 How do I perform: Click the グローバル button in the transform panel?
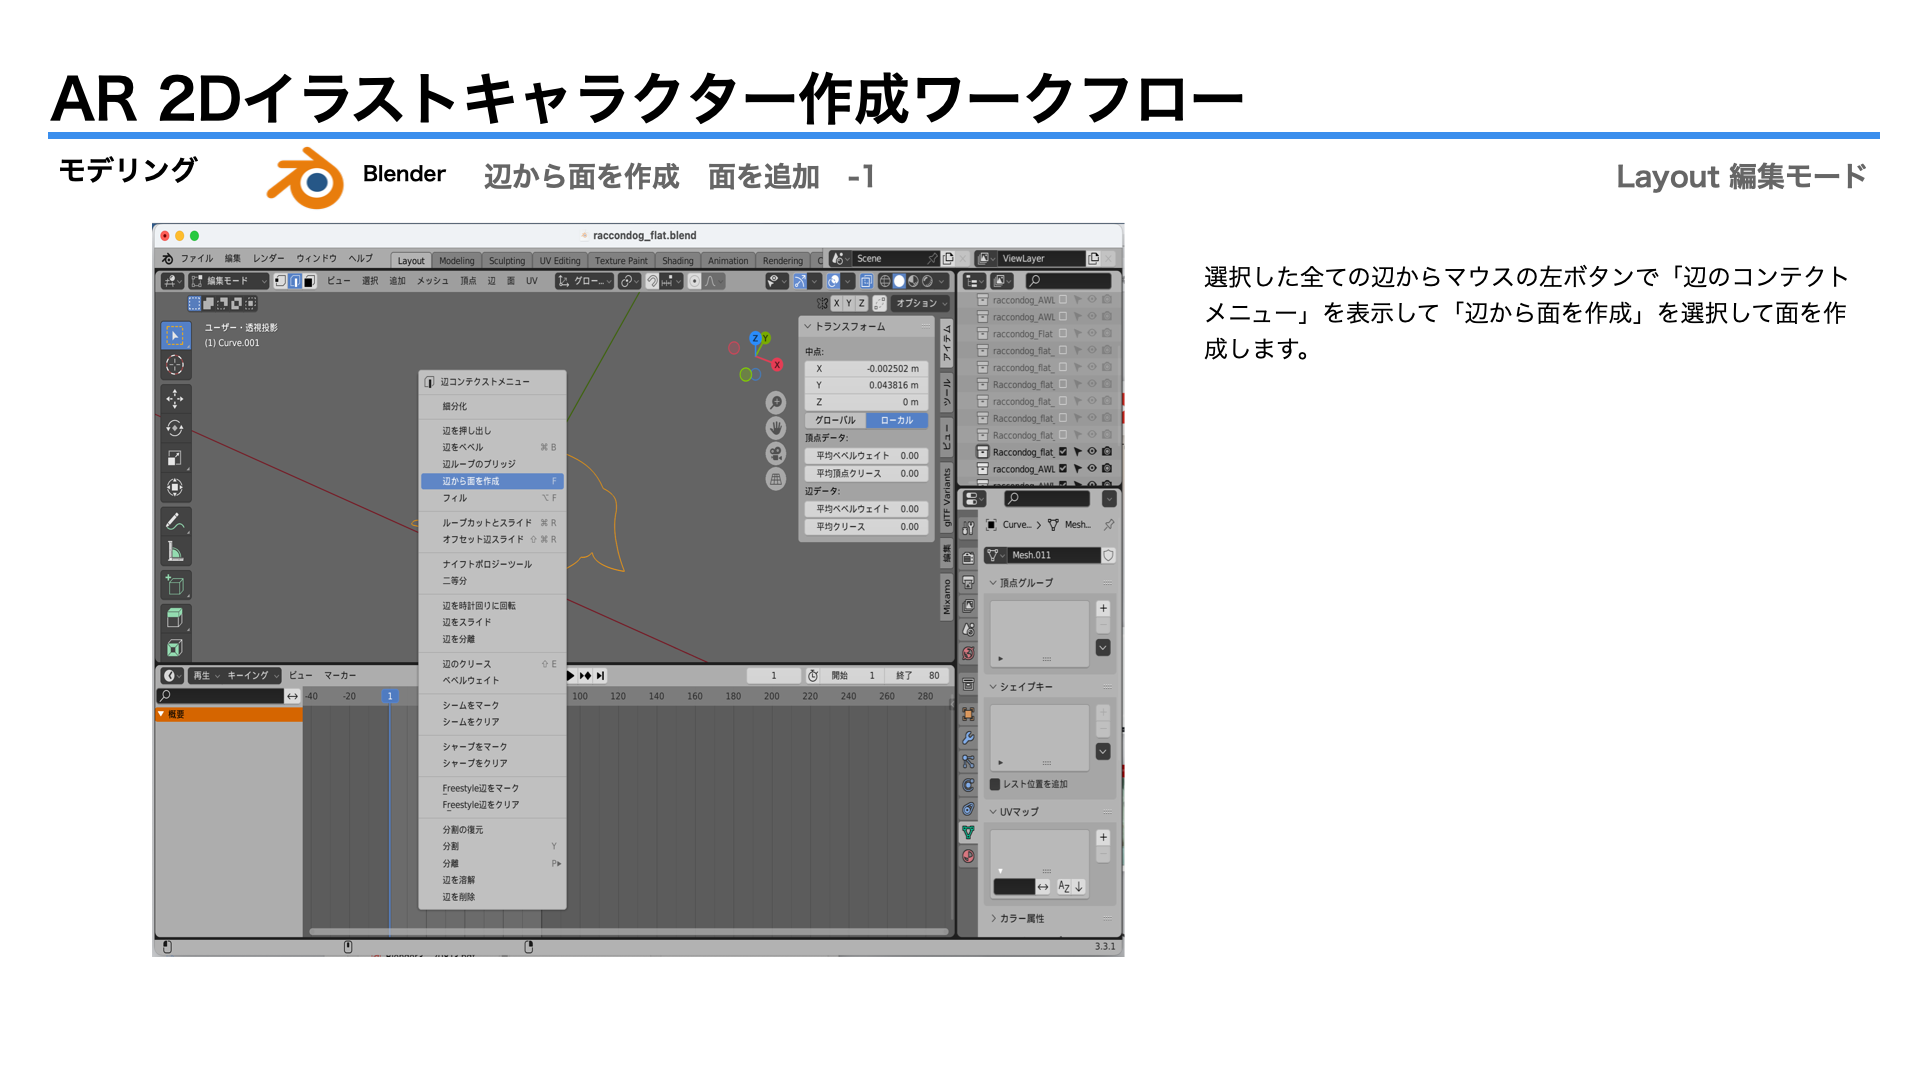pyautogui.click(x=835, y=421)
